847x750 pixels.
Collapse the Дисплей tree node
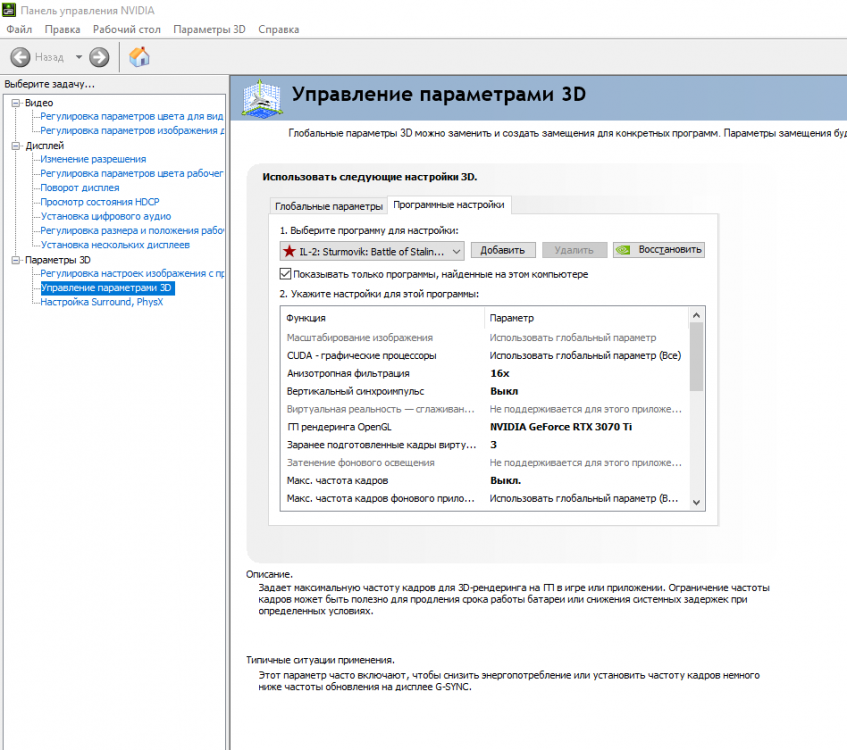click(16, 146)
